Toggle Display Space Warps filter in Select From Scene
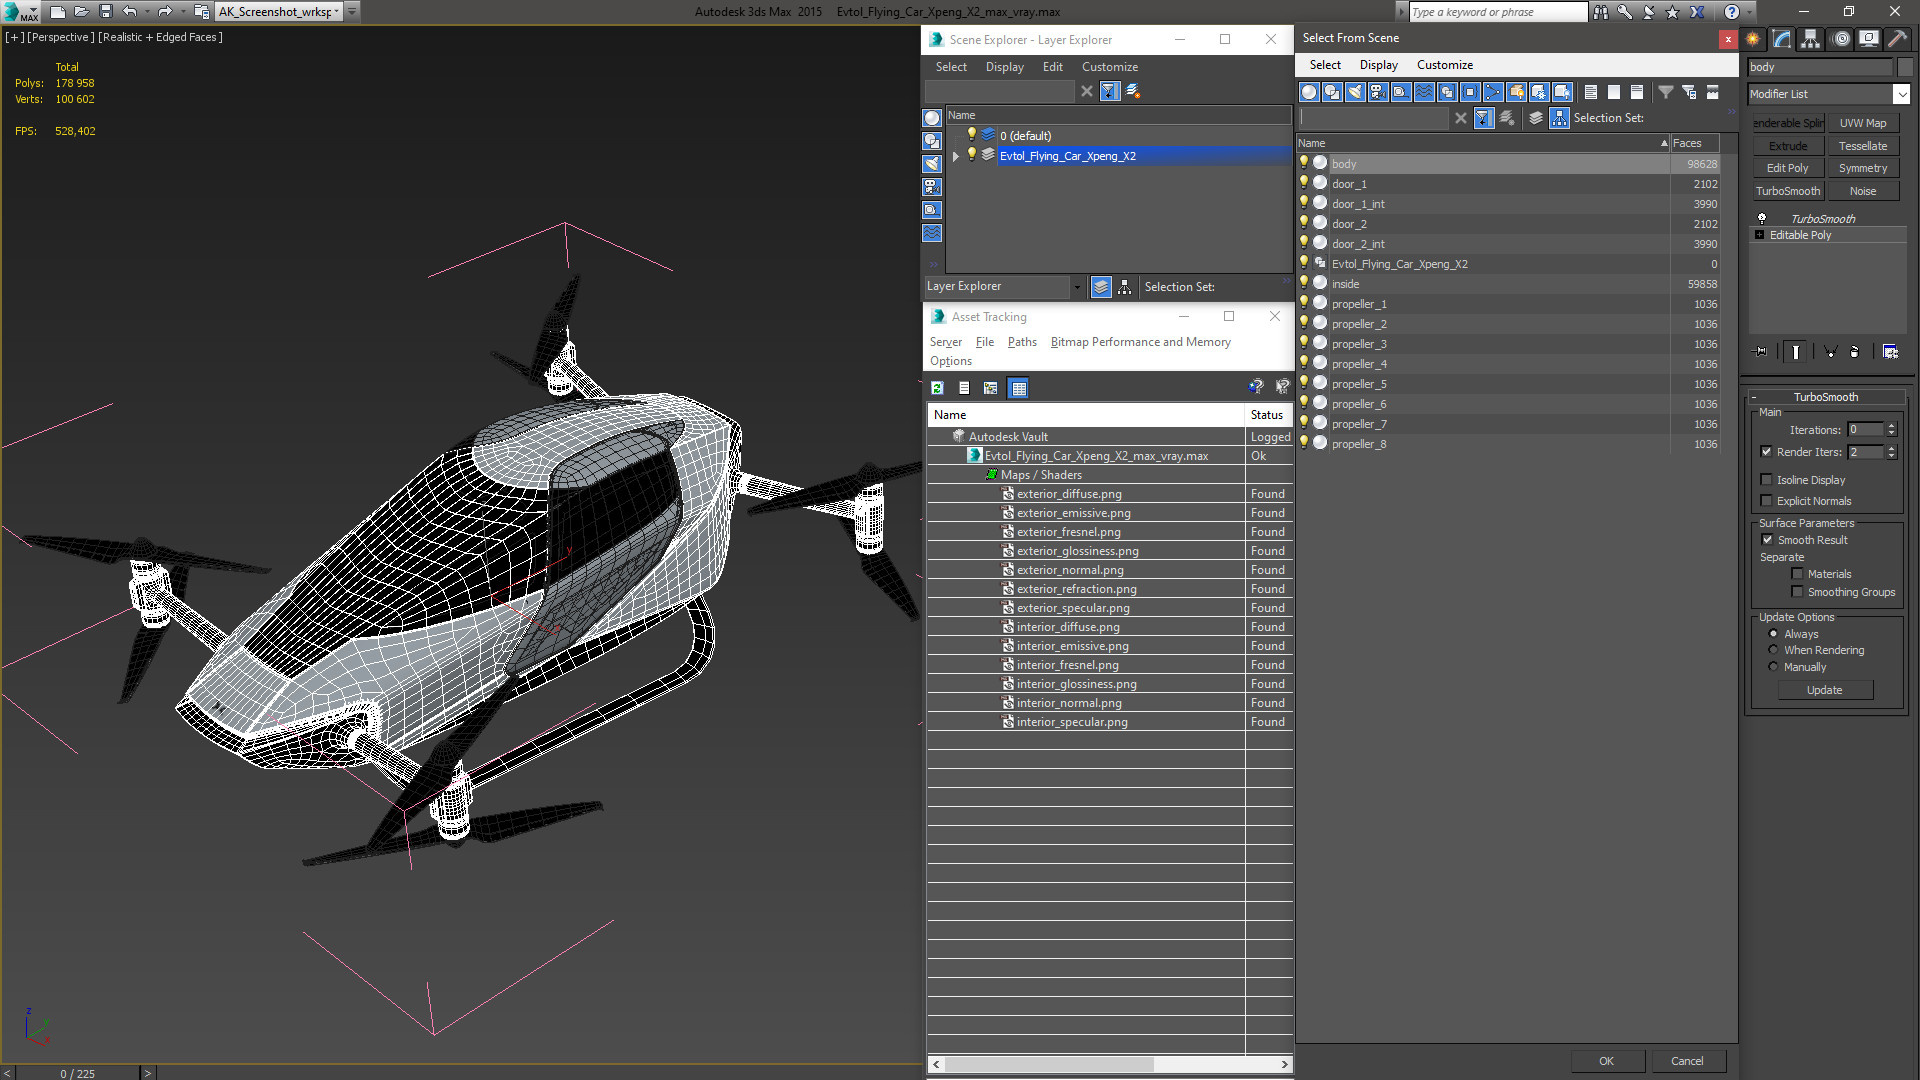 1424,92
